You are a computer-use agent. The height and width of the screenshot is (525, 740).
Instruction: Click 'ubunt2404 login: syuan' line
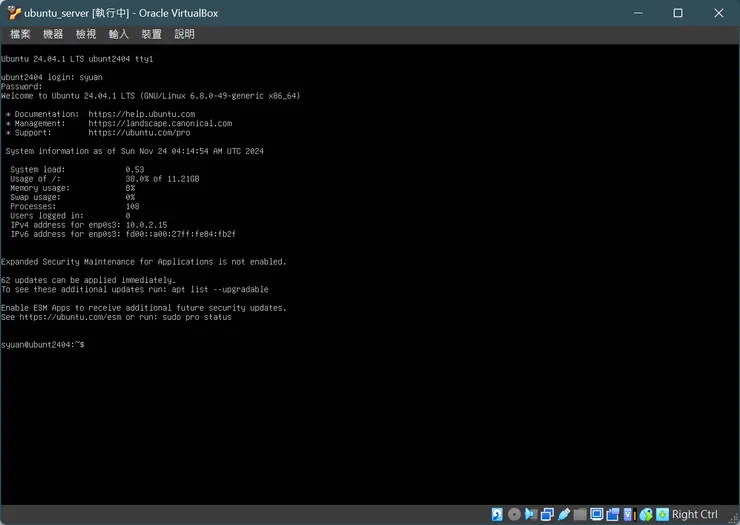(x=52, y=77)
